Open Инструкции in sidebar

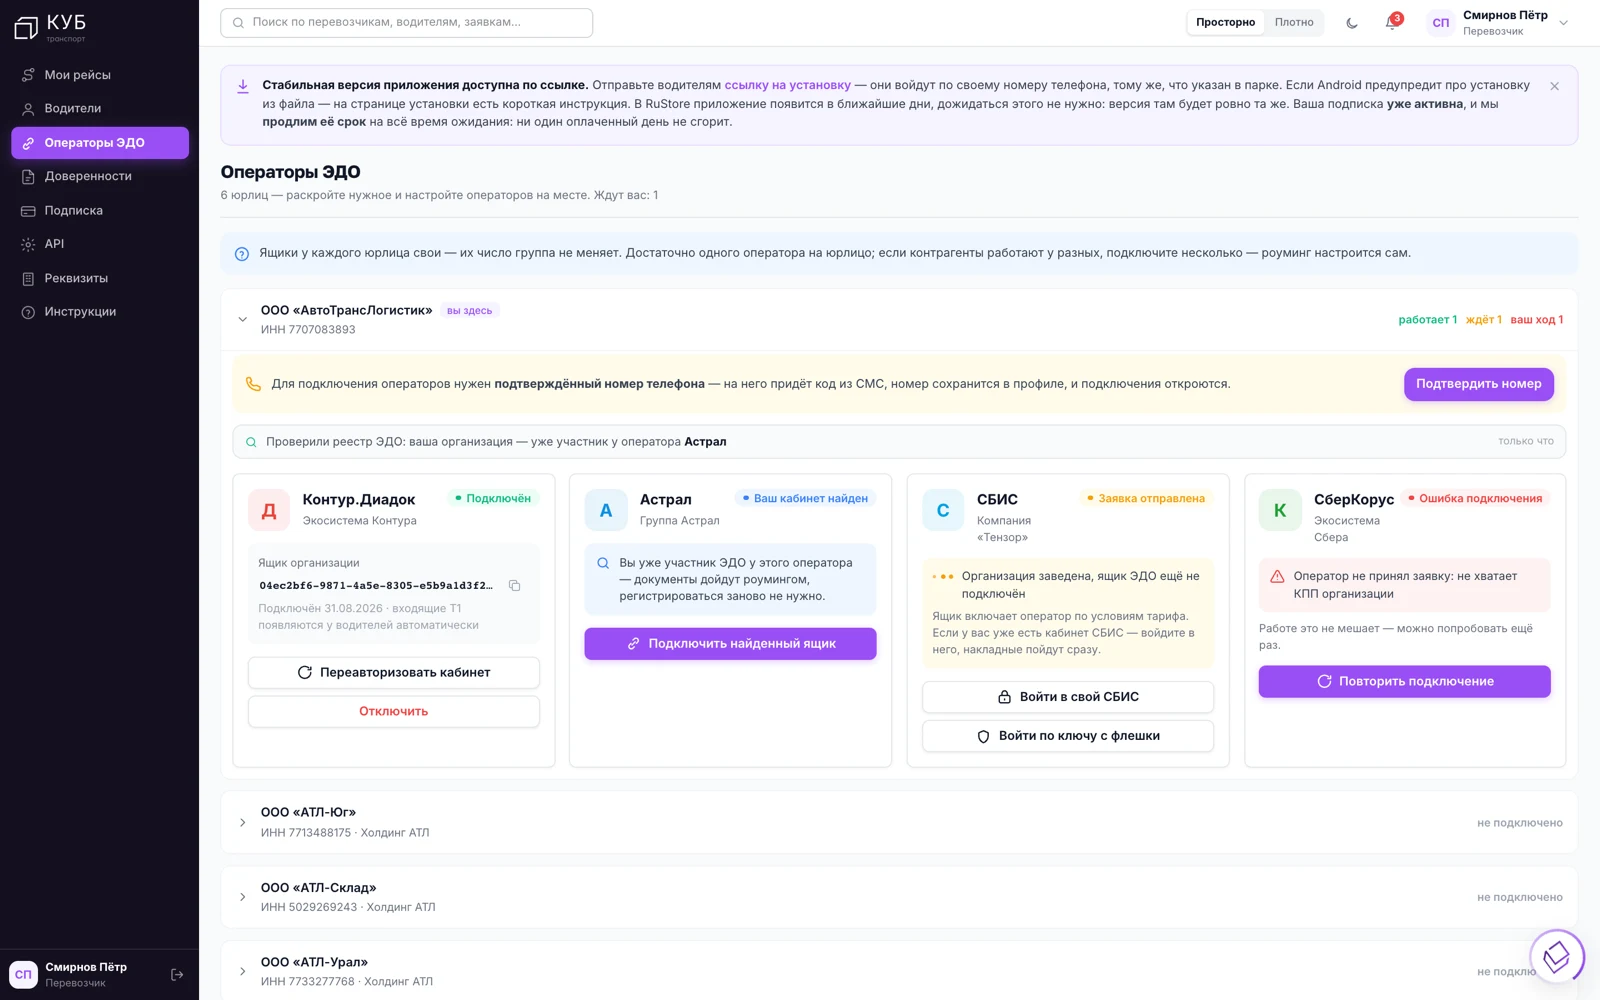tap(100, 312)
